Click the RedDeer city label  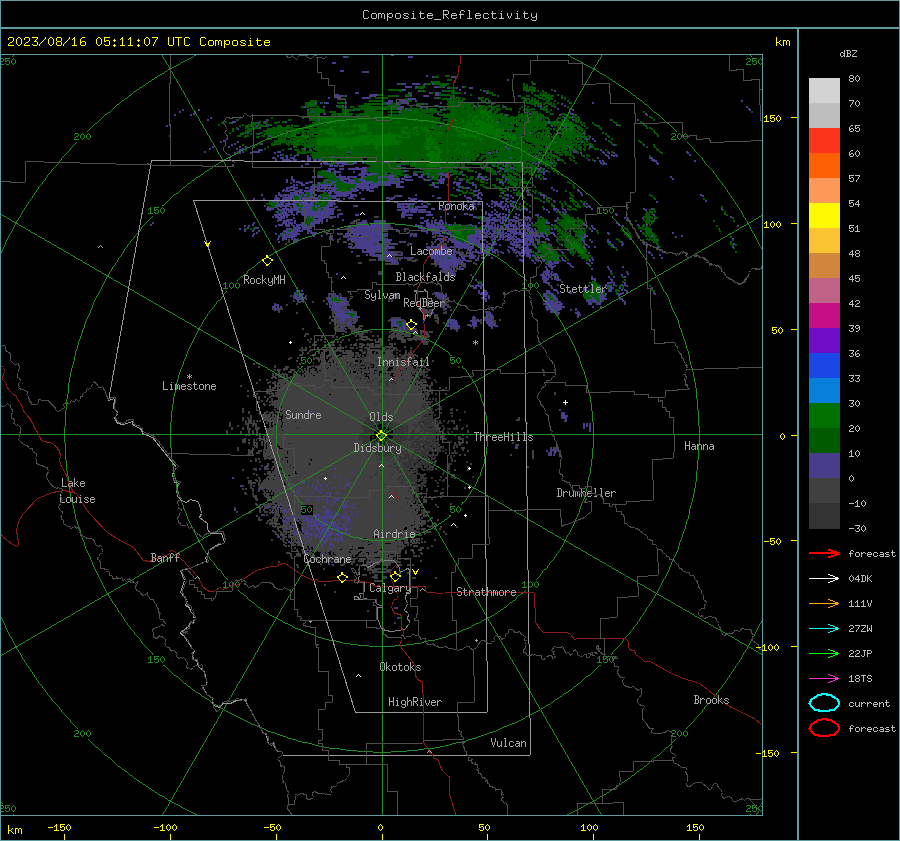click(424, 303)
